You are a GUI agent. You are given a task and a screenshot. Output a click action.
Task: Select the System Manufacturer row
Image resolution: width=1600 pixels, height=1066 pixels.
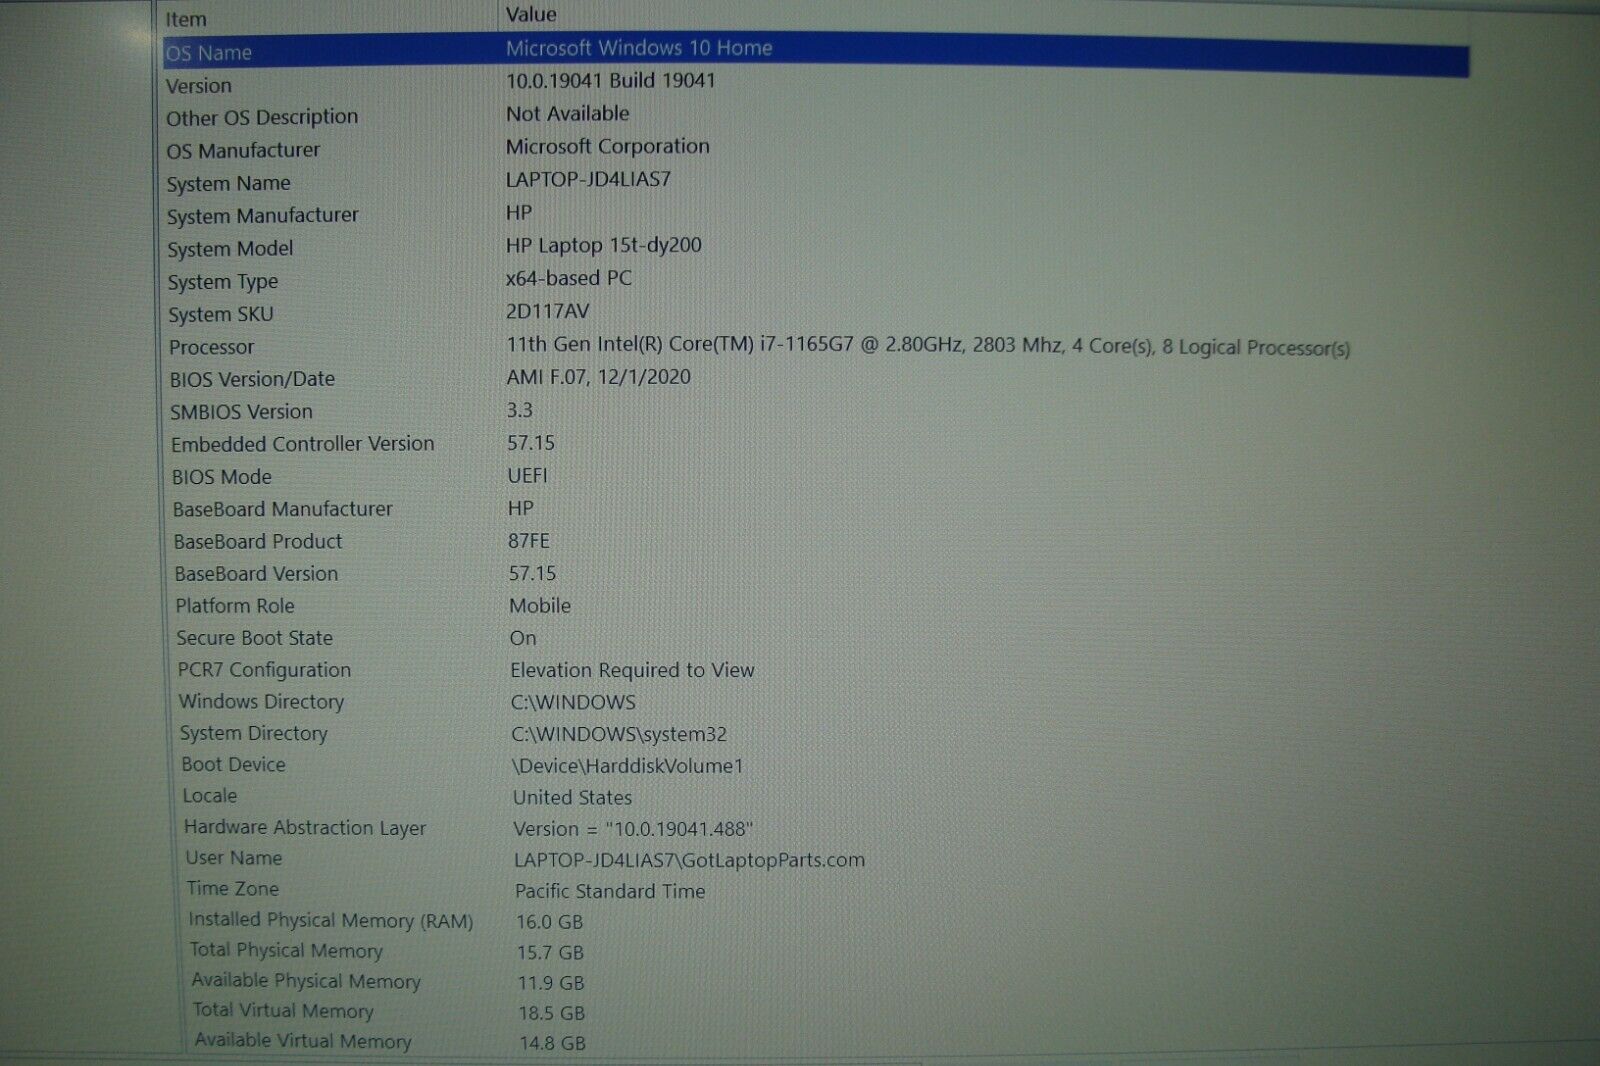[263, 216]
